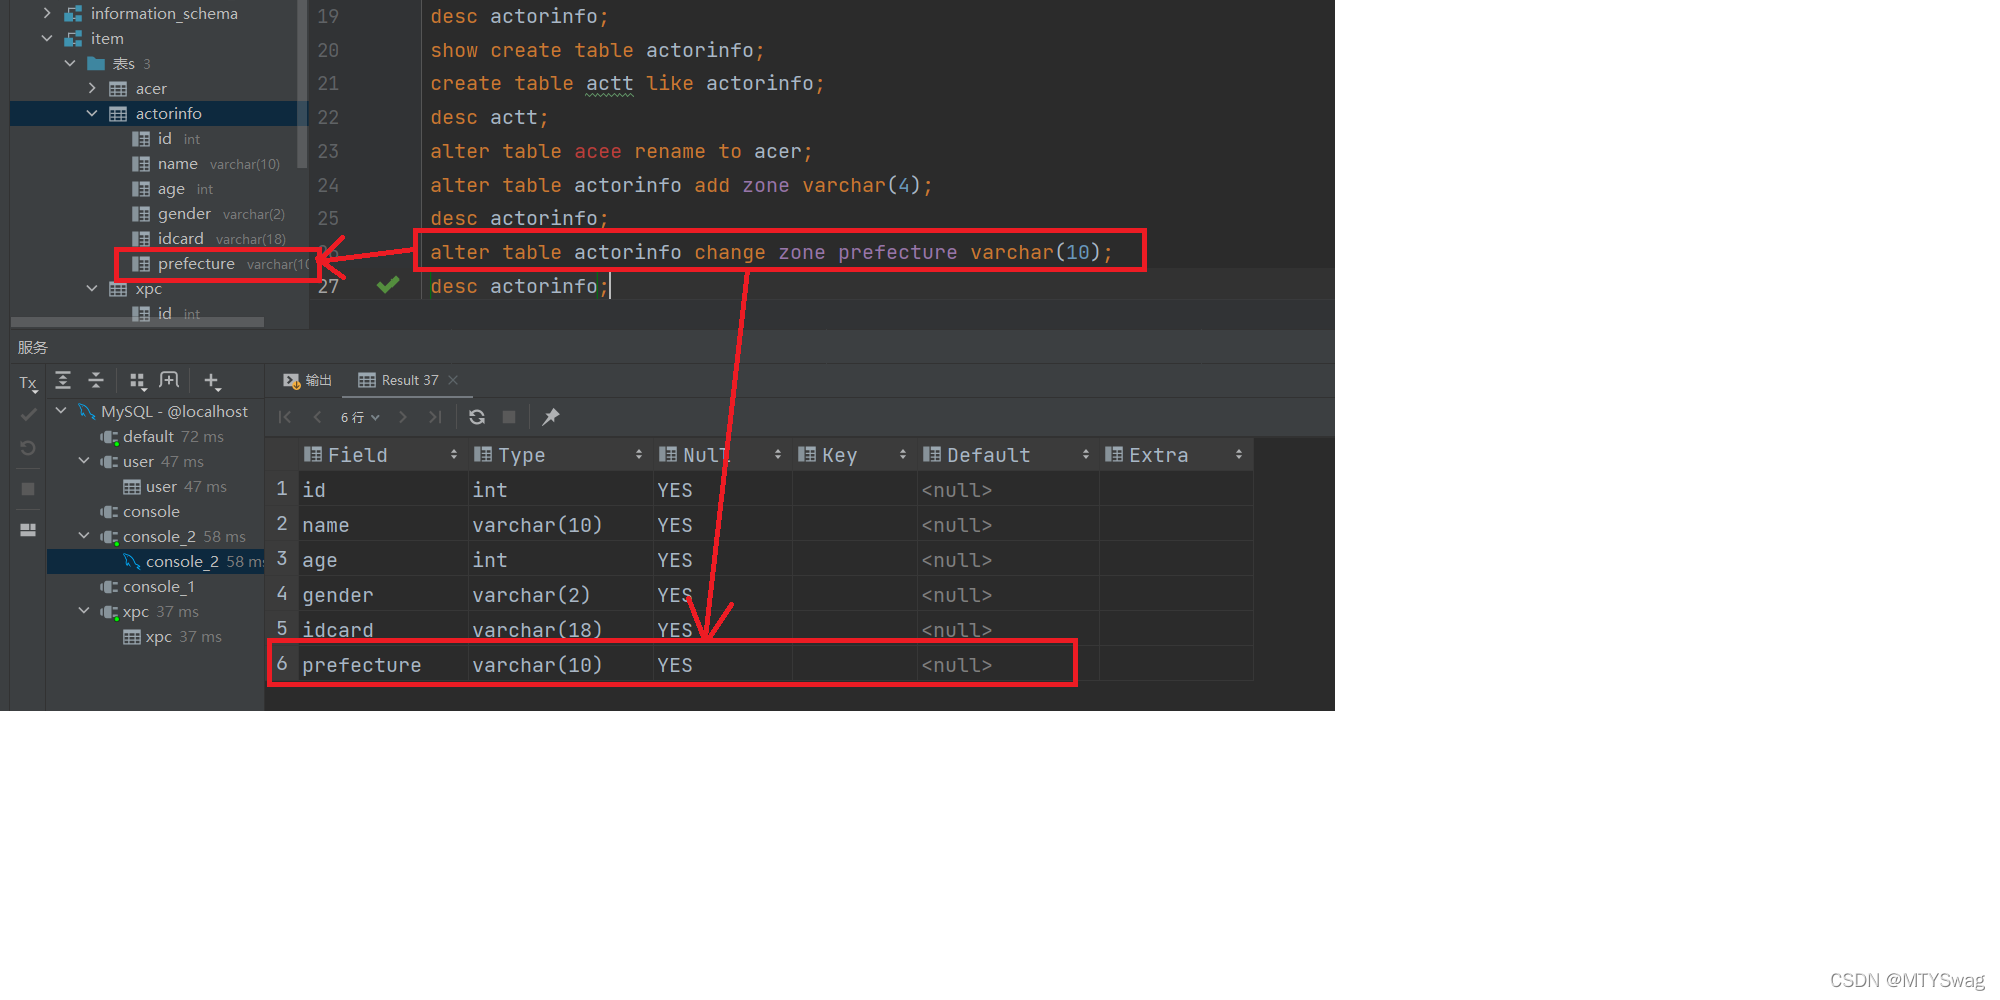Click the Expand All icon in Services toolbar

tap(63, 380)
